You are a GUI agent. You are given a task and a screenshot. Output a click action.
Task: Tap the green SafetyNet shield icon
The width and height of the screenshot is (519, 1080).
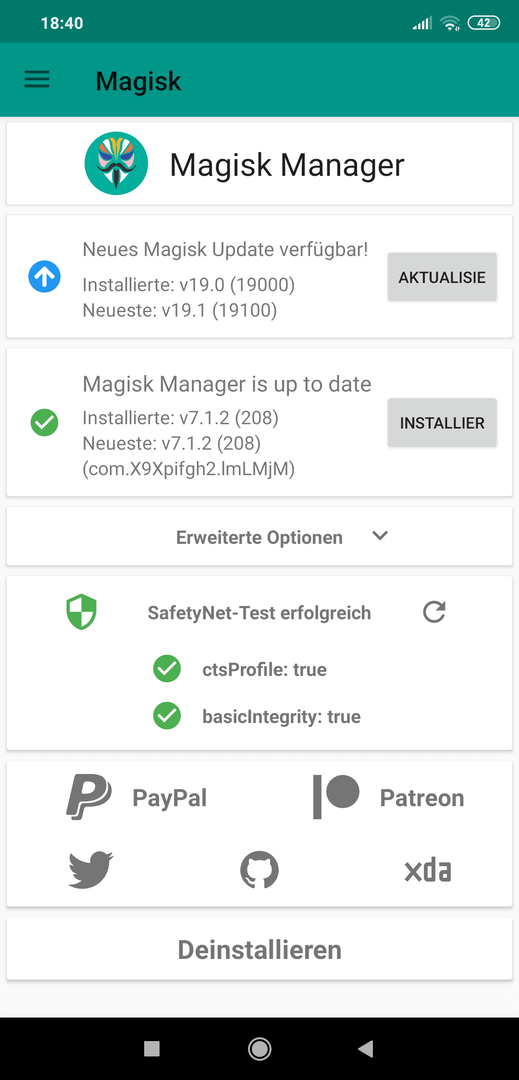point(81,612)
